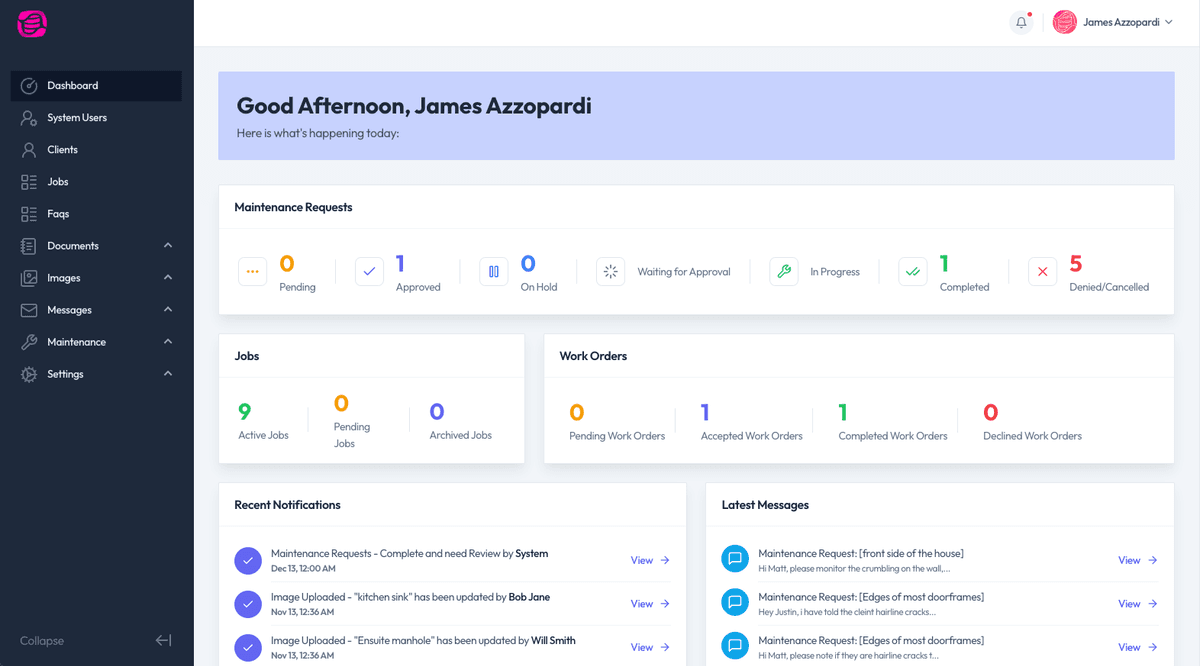
Task: View the front side of house message
Action: (x=1137, y=560)
